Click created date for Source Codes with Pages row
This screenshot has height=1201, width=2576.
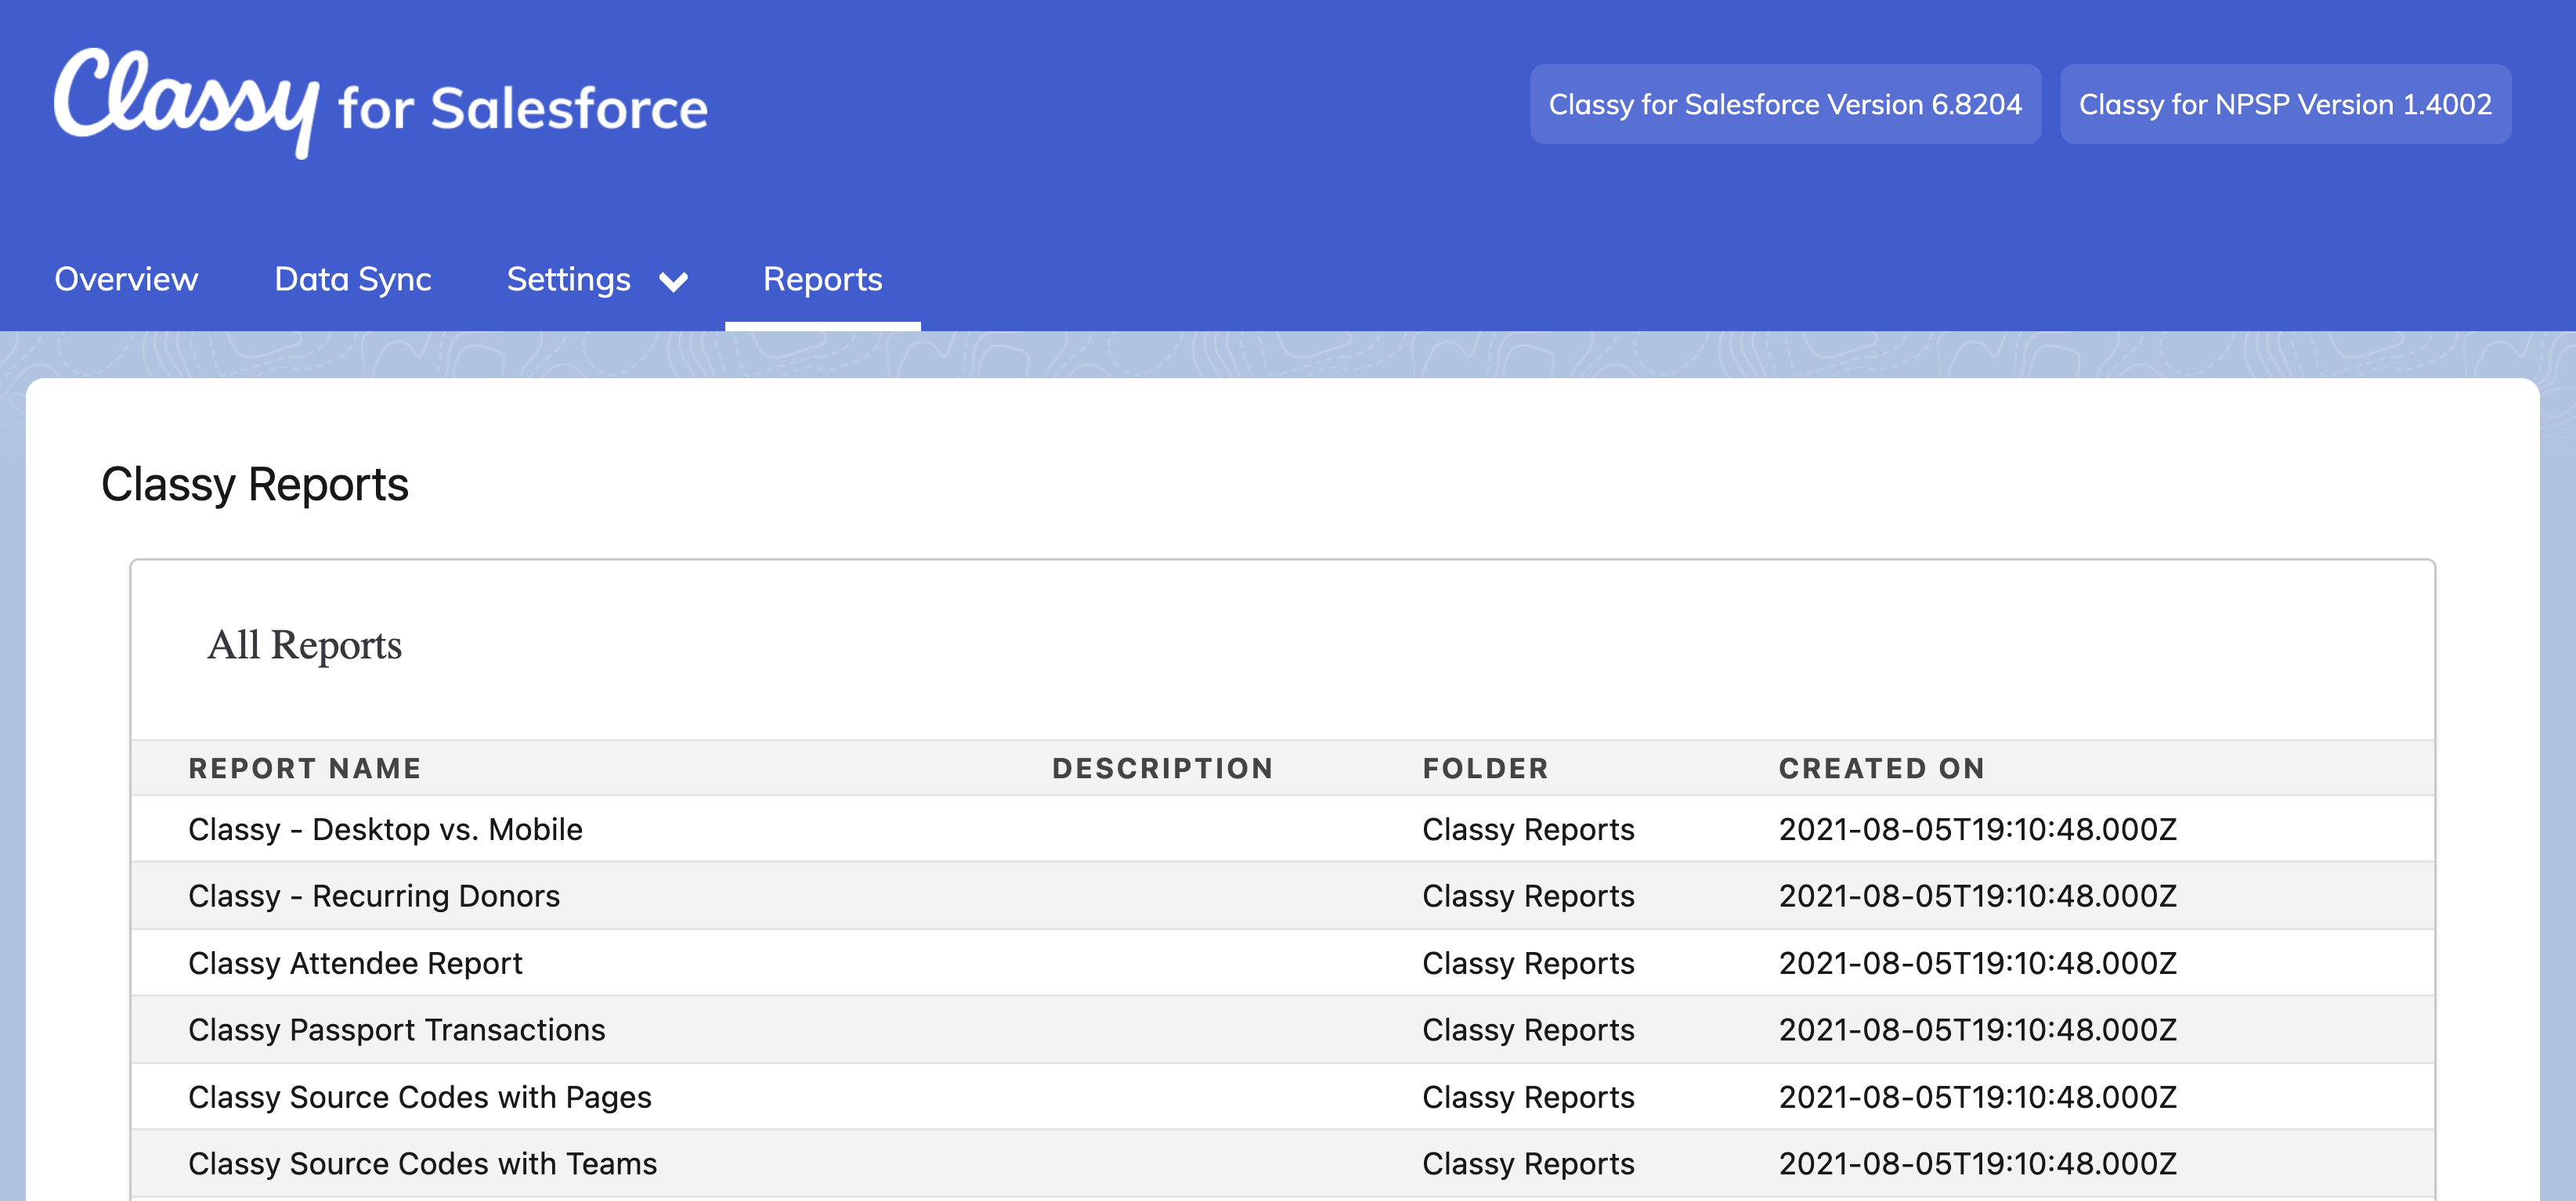click(x=1978, y=1097)
